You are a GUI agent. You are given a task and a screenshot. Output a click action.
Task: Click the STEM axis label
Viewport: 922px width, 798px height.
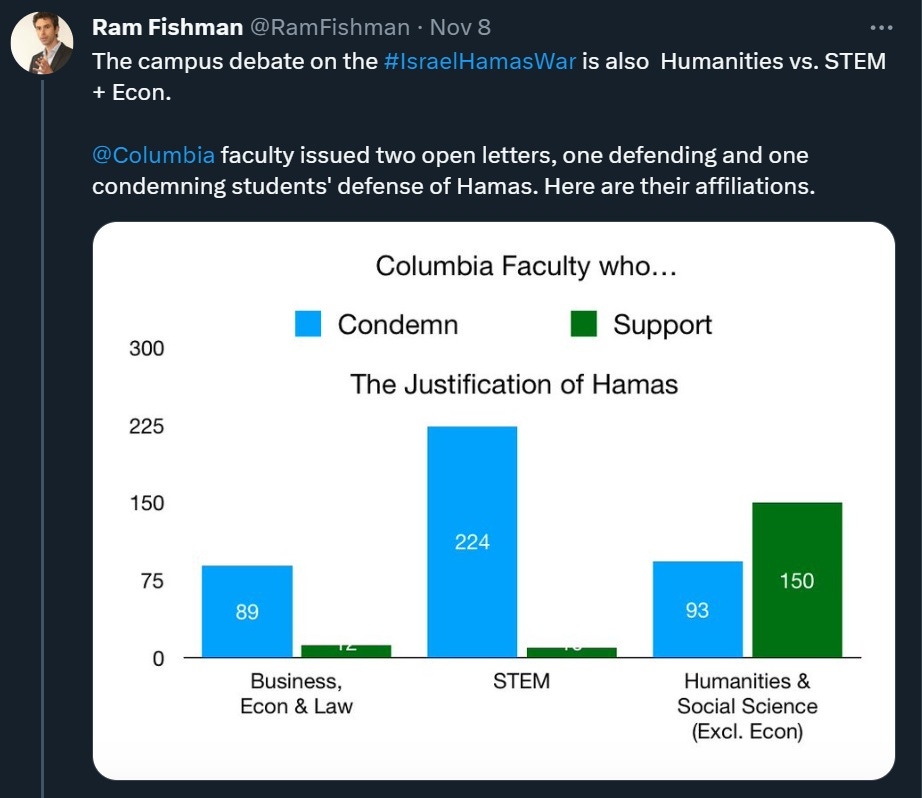pos(522,681)
